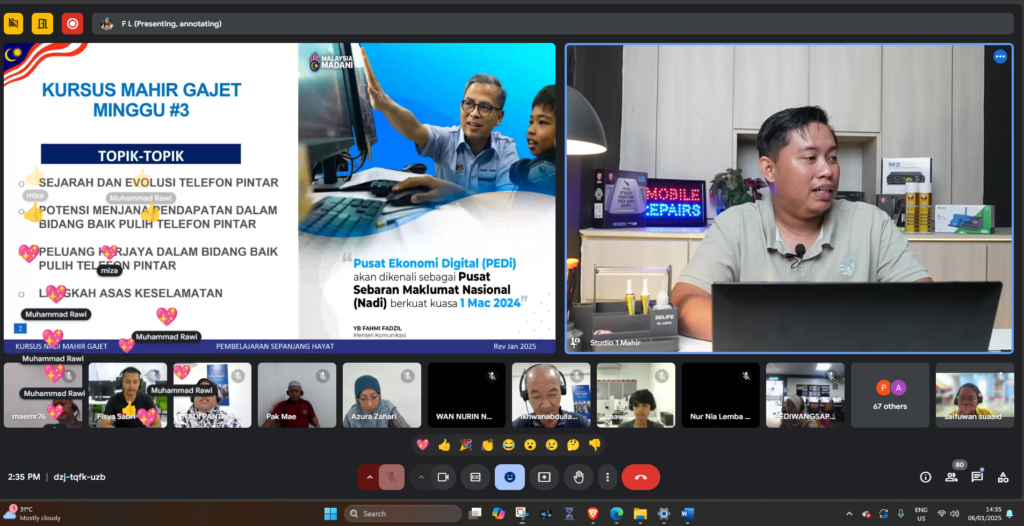Viewport: 1024px width, 526px height.
Task: Open Microsoft Edge from the taskbar
Action: click(616, 514)
